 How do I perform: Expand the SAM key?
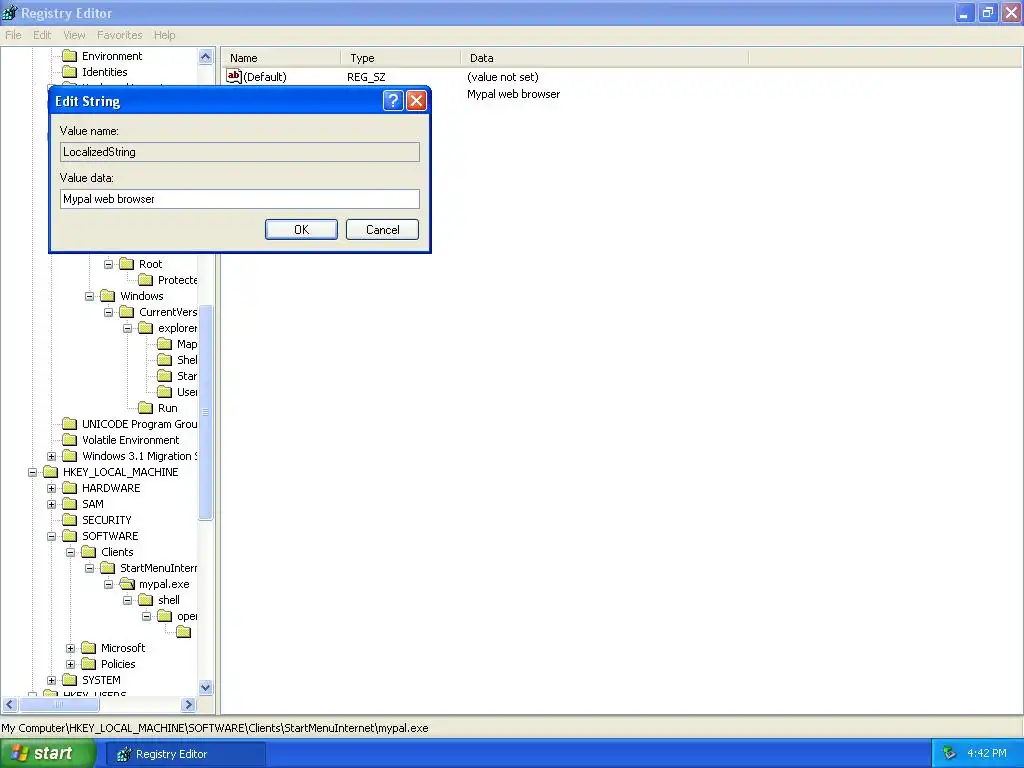[x=52, y=504]
